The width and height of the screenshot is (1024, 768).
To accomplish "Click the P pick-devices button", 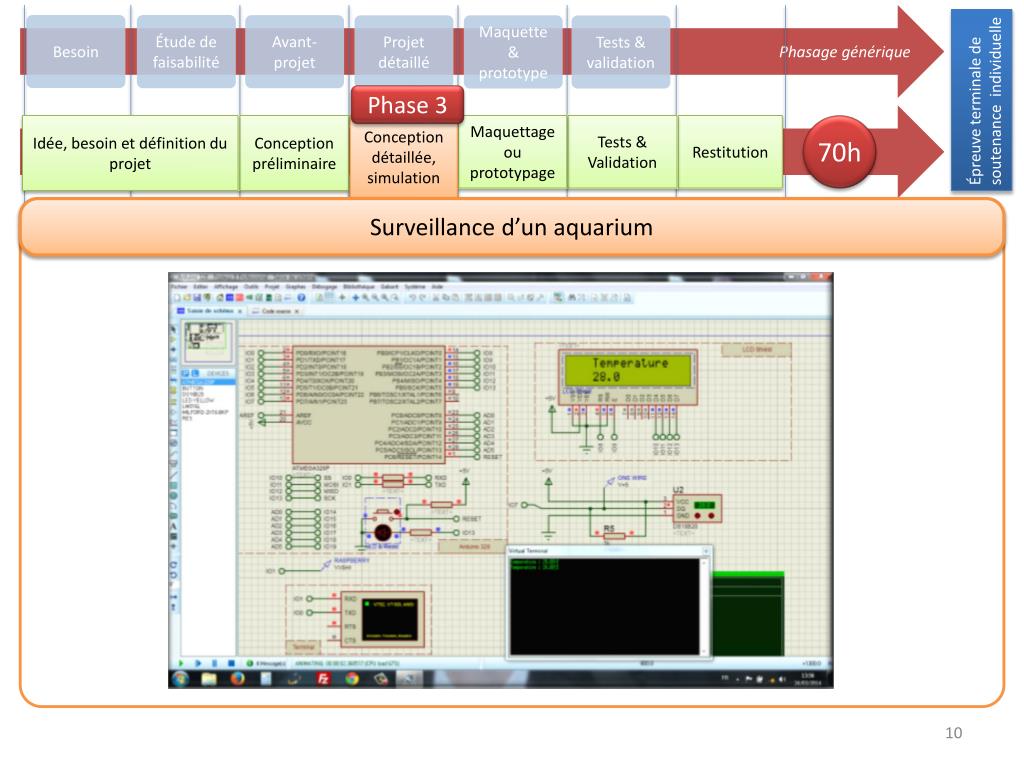I will point(185,374).
